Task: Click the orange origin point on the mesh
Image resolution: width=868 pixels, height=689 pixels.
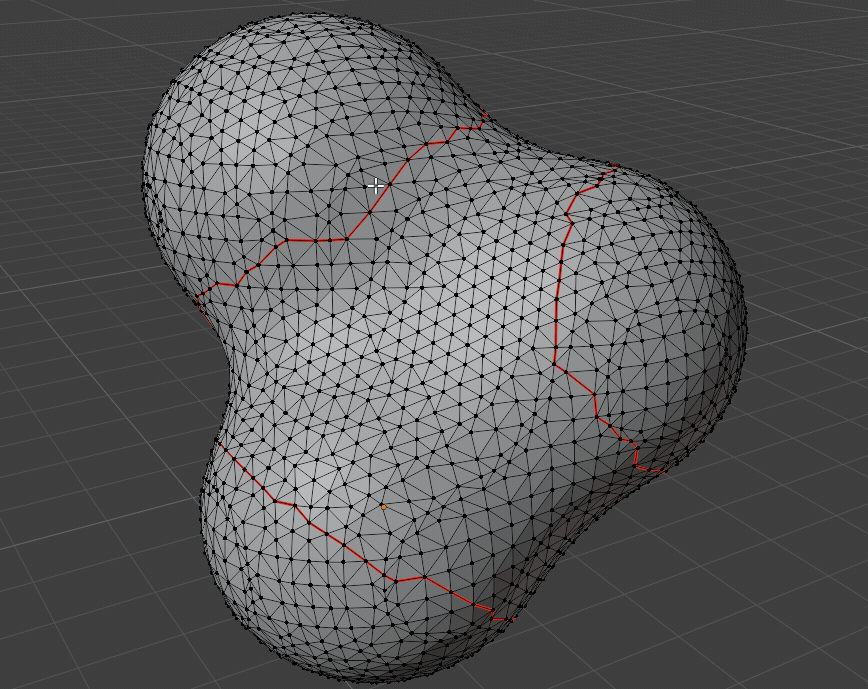Action: [x=384, y=507]
